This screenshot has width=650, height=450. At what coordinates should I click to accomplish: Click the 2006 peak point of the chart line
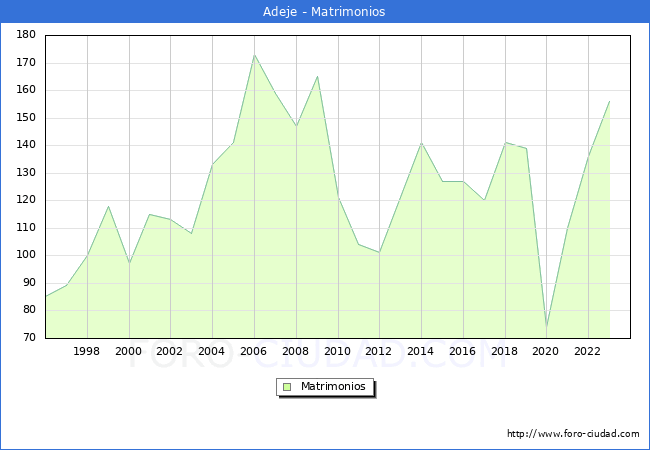pyautogui.click(x=254, y=55)
